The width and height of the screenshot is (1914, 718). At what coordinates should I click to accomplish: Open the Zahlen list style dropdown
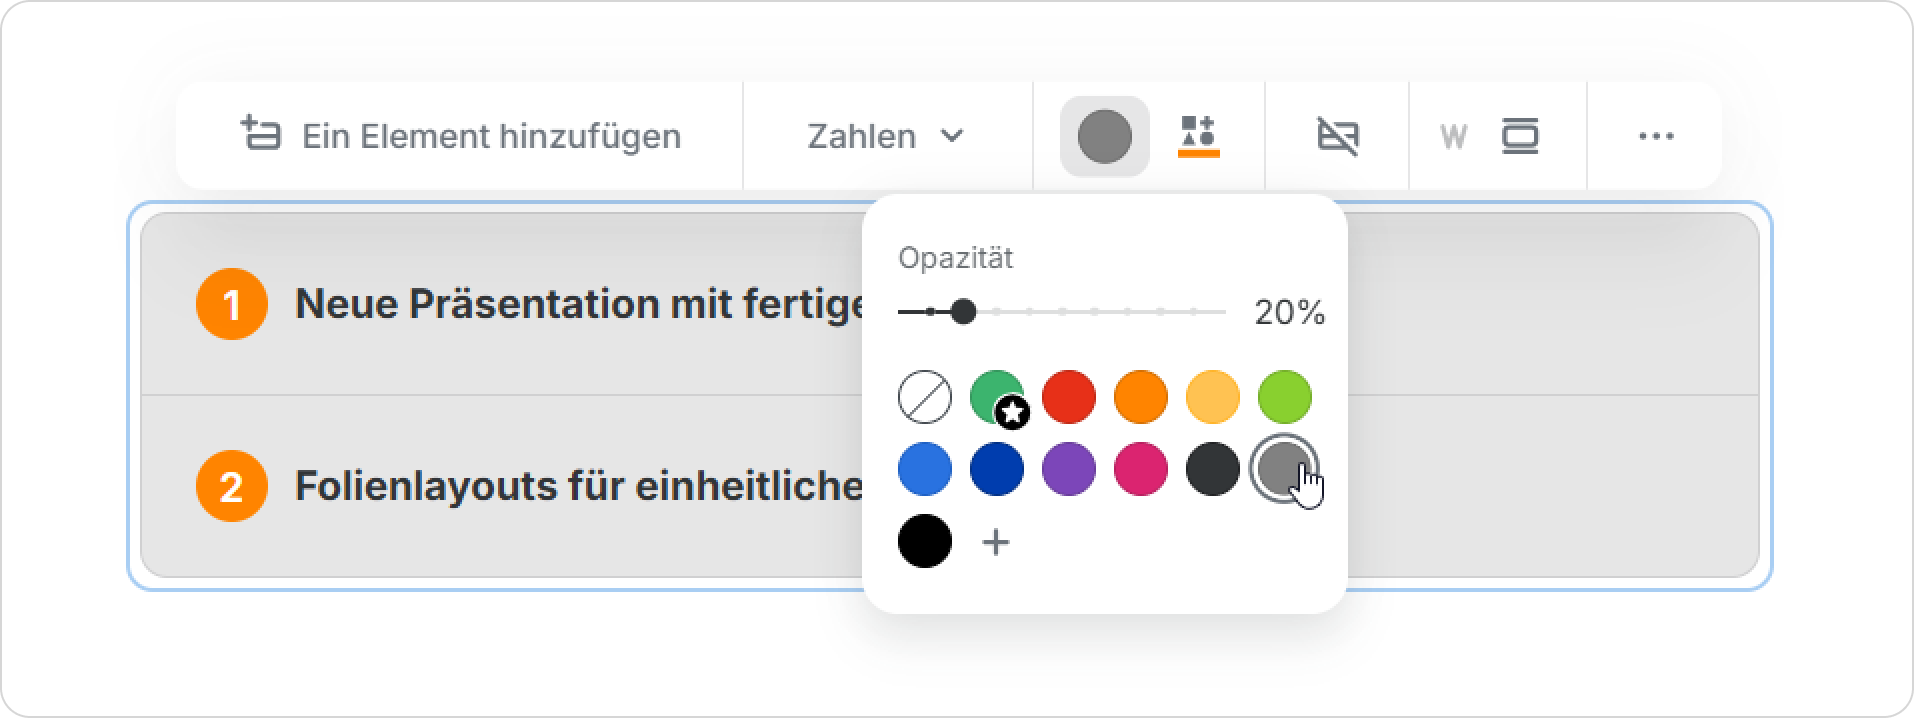[x=885, y=136]
